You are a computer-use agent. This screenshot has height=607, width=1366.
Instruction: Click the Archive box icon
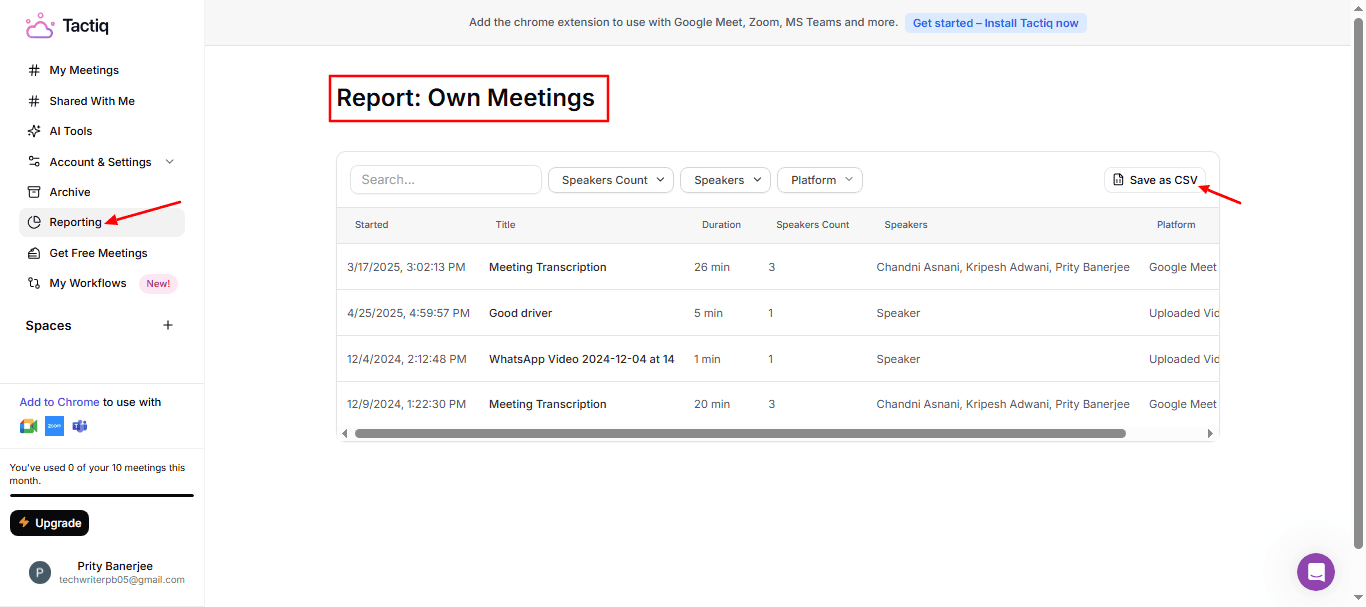(34, 192)
